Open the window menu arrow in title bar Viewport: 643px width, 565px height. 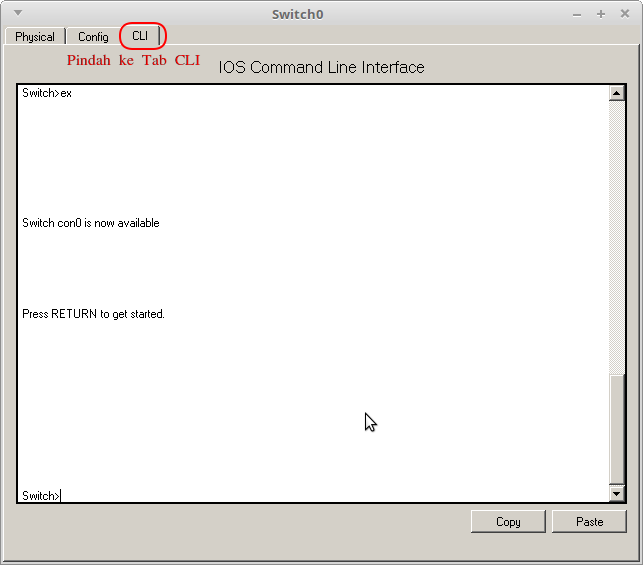point(18,13)
